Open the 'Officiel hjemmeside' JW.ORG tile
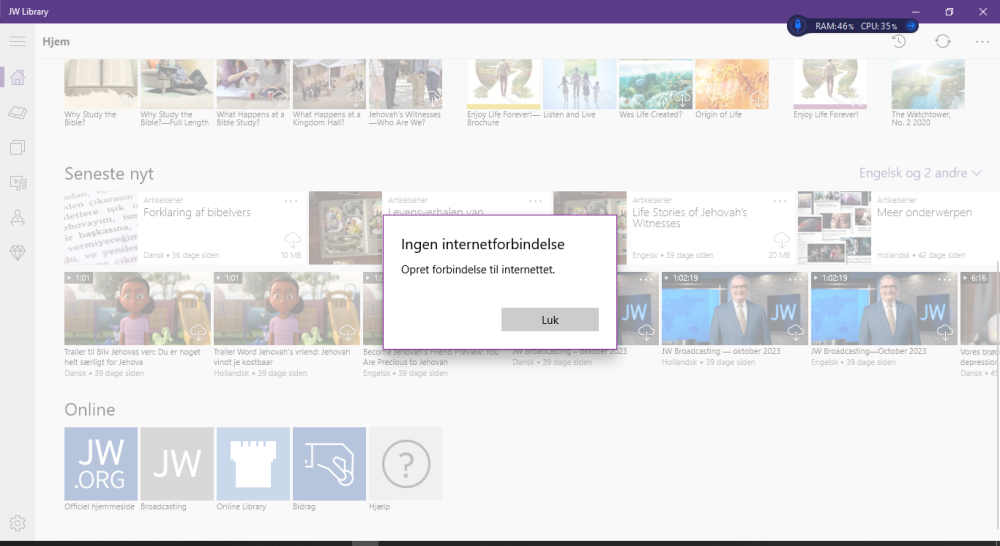The height and width of the screenshot is (546, 1000). 101,463
